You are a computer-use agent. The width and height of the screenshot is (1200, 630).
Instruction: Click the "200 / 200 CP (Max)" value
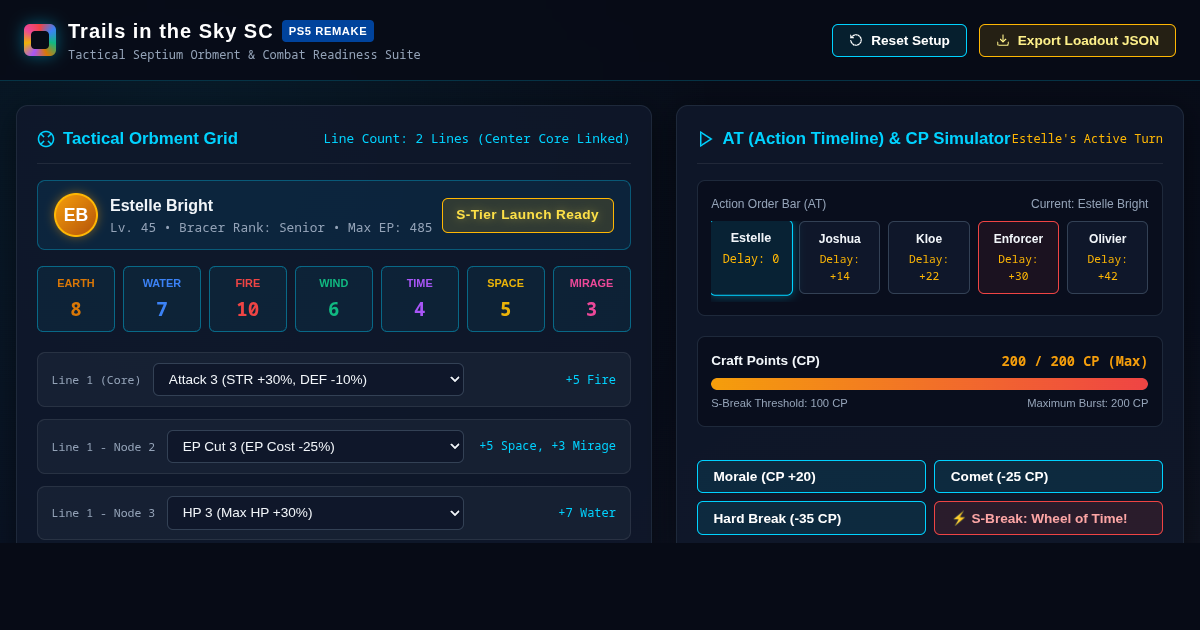(1075, 361)
